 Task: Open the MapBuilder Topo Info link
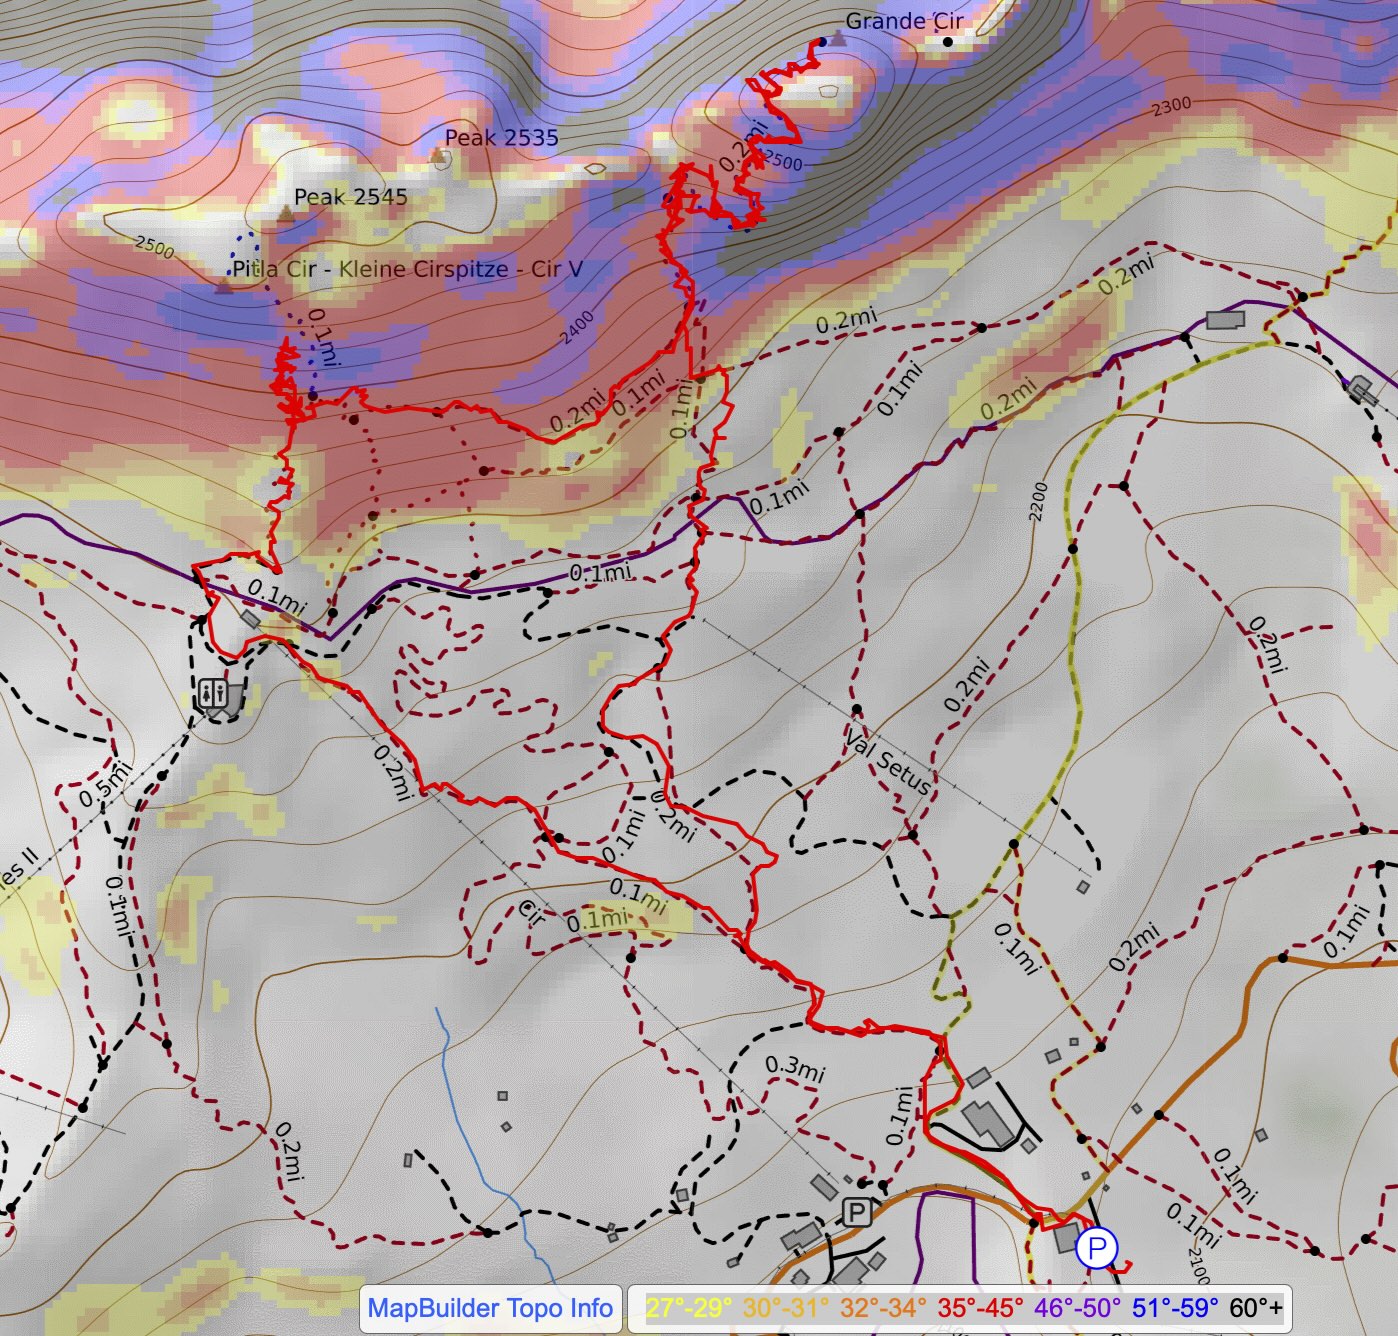(x=490, y=1308)
